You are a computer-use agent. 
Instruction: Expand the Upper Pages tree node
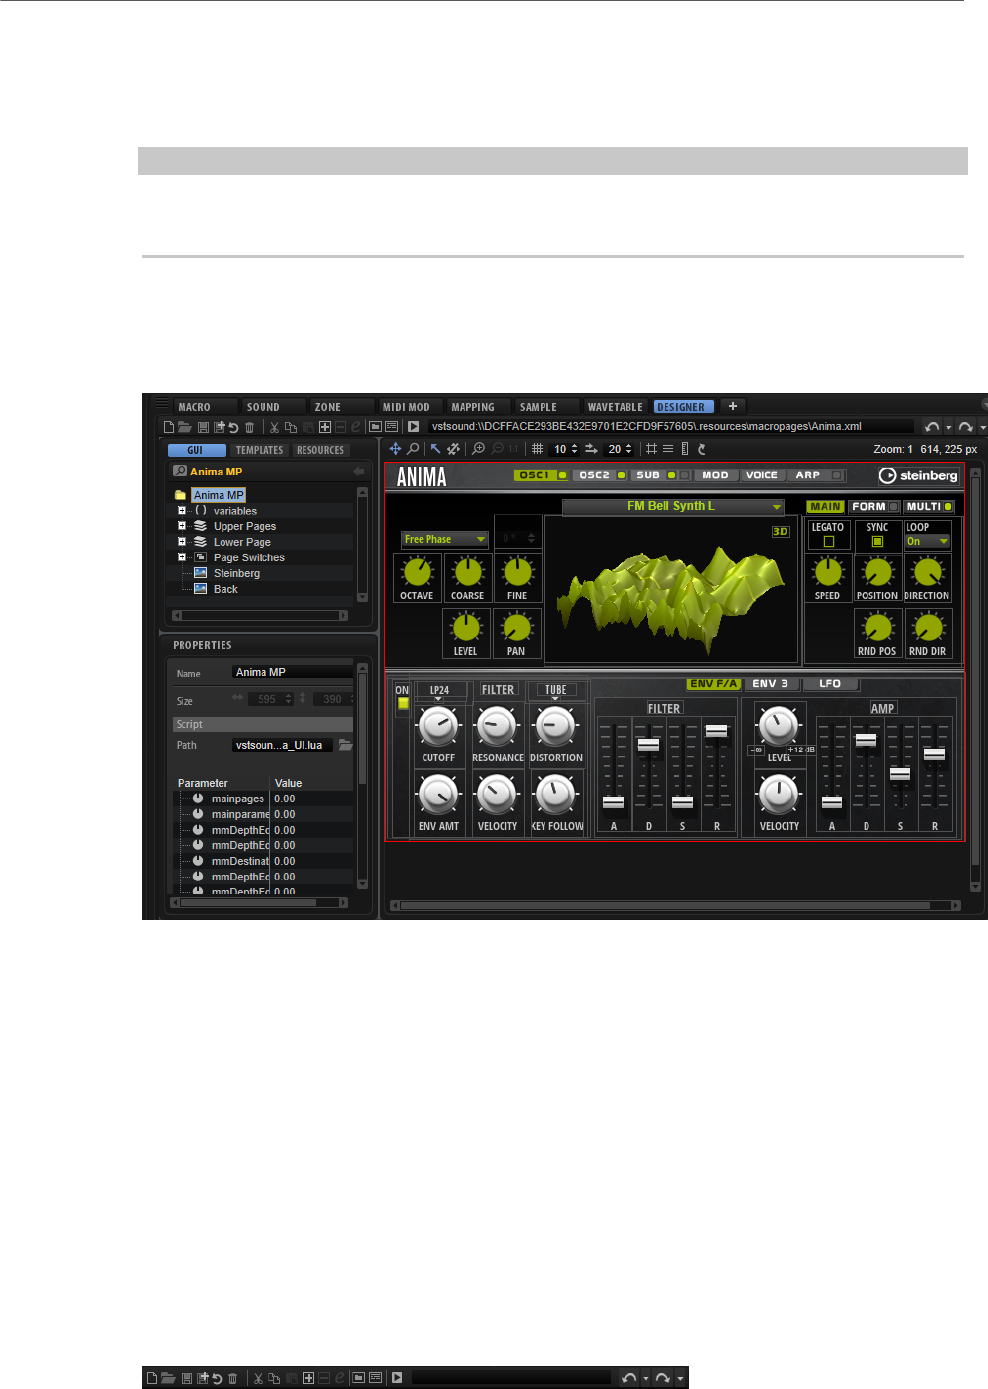182,525
